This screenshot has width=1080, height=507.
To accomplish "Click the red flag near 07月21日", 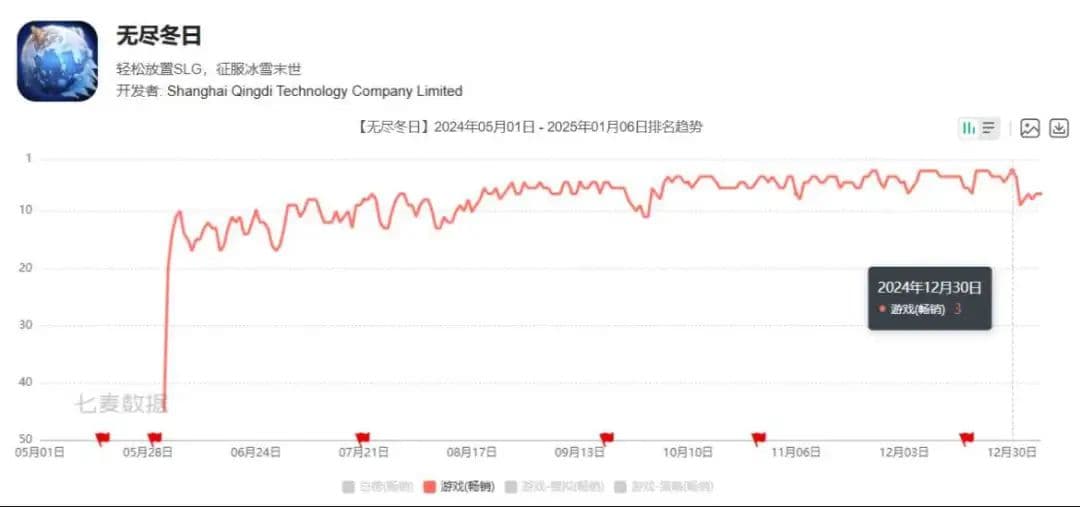I will point(362,438).
